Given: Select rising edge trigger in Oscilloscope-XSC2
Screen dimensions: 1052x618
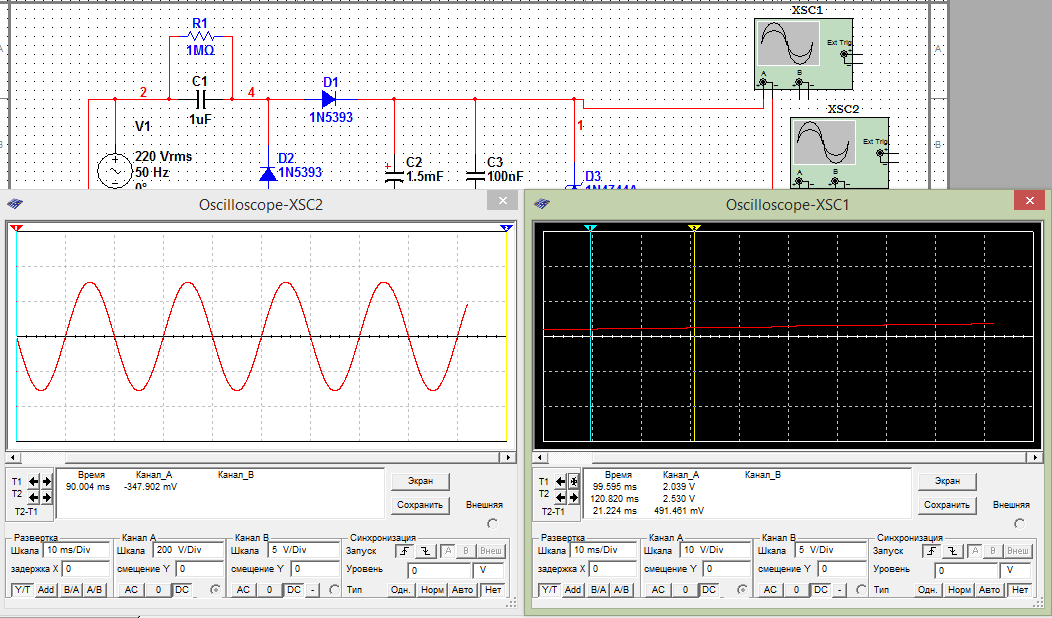Looking at the screenshot, I should (404, 551).
